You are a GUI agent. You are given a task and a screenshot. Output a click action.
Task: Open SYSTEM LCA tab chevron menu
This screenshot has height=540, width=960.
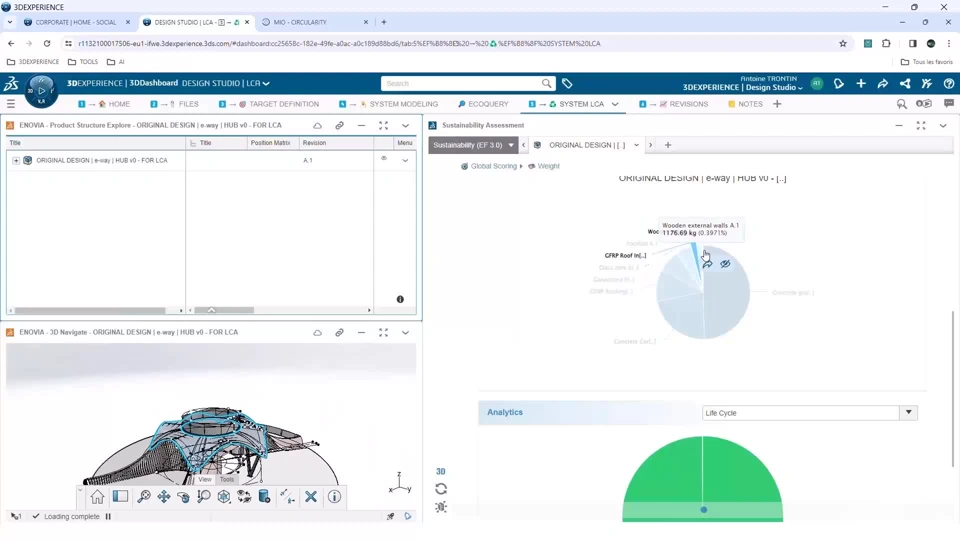(615, 104)
